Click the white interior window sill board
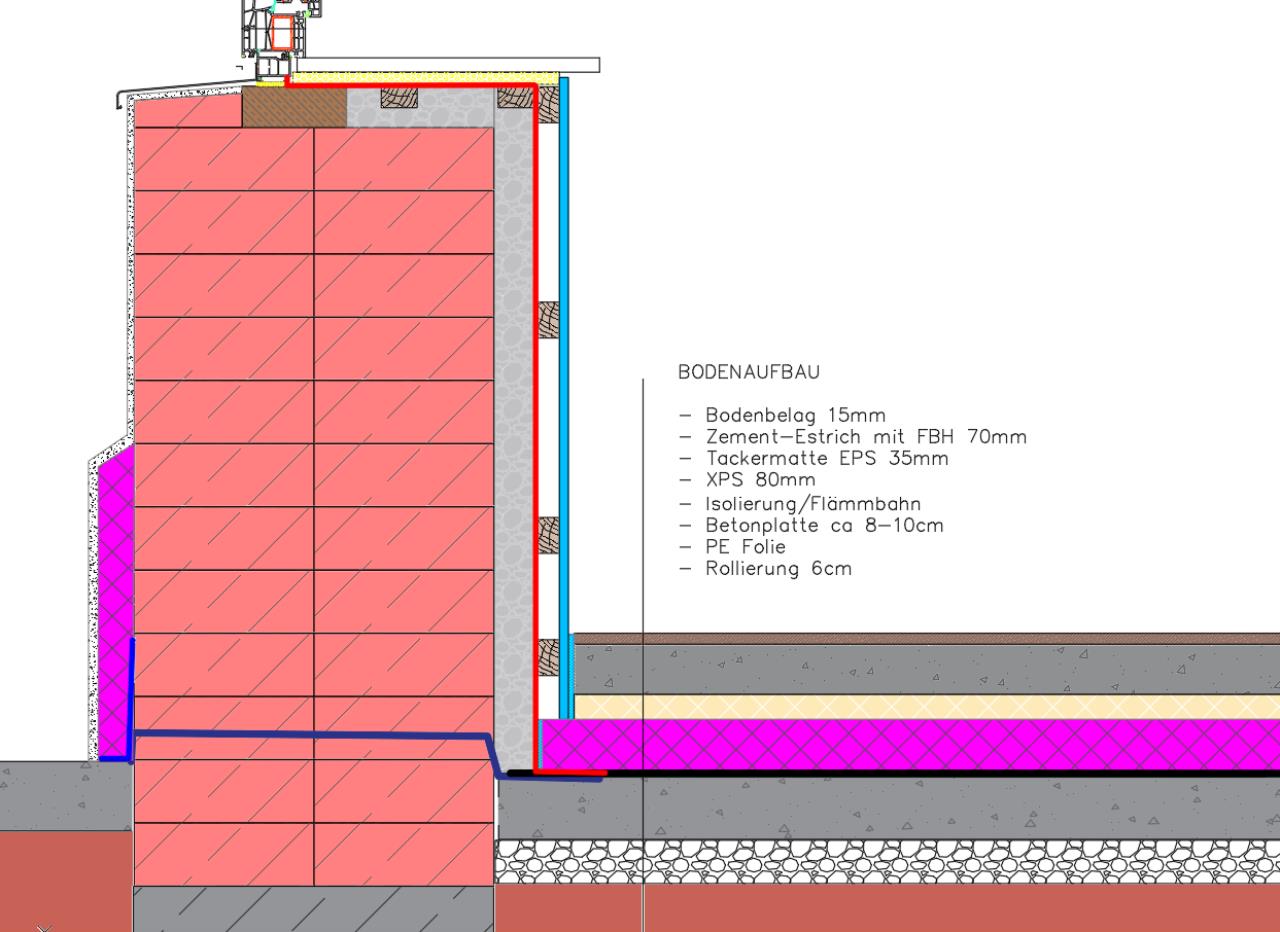This screenshot has width=1280, height=932. 450,65
